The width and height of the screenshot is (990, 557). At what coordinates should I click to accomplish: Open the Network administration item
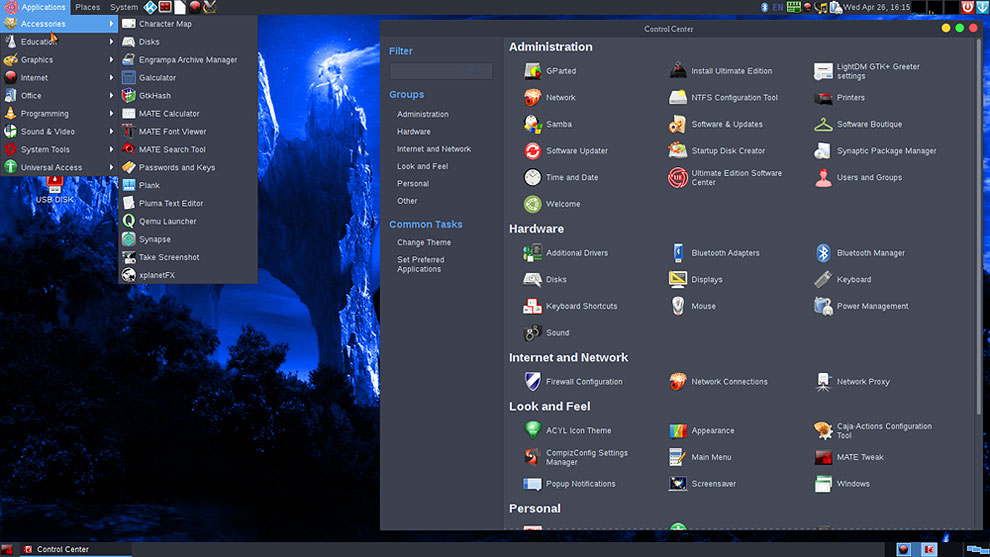tap(550, 97)
